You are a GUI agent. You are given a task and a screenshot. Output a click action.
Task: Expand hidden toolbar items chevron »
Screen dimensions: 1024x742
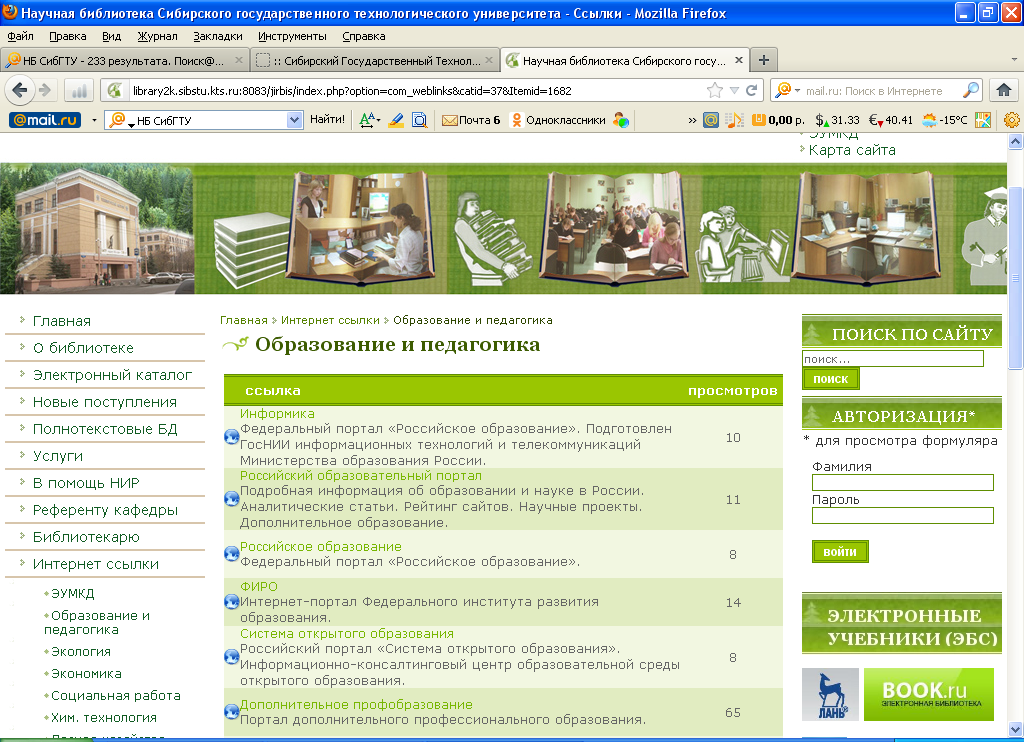(x=692, y=120)
